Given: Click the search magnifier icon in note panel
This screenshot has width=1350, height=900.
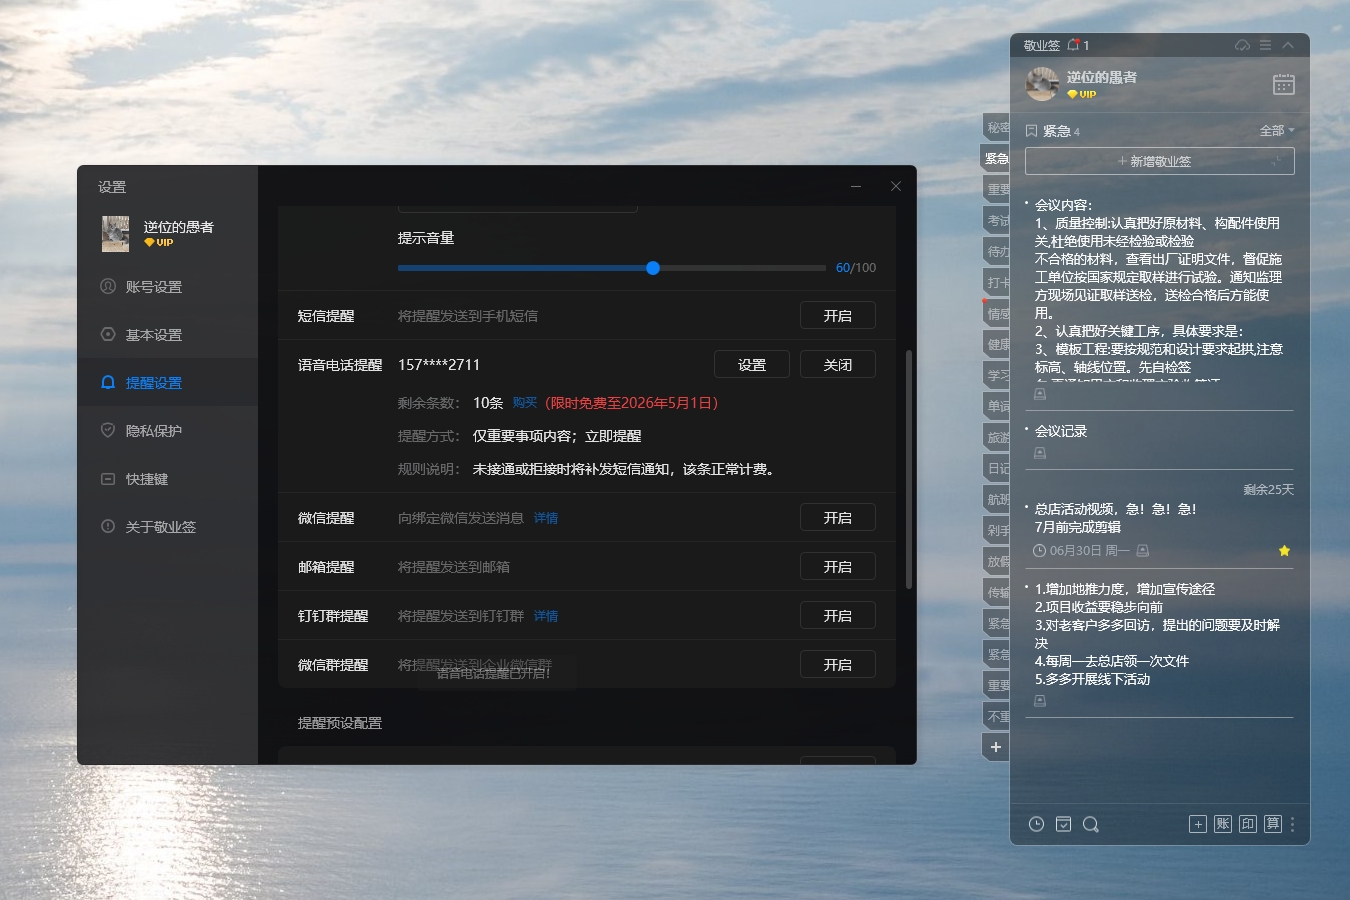Looking at the screenshot, I should (1091, 824).
